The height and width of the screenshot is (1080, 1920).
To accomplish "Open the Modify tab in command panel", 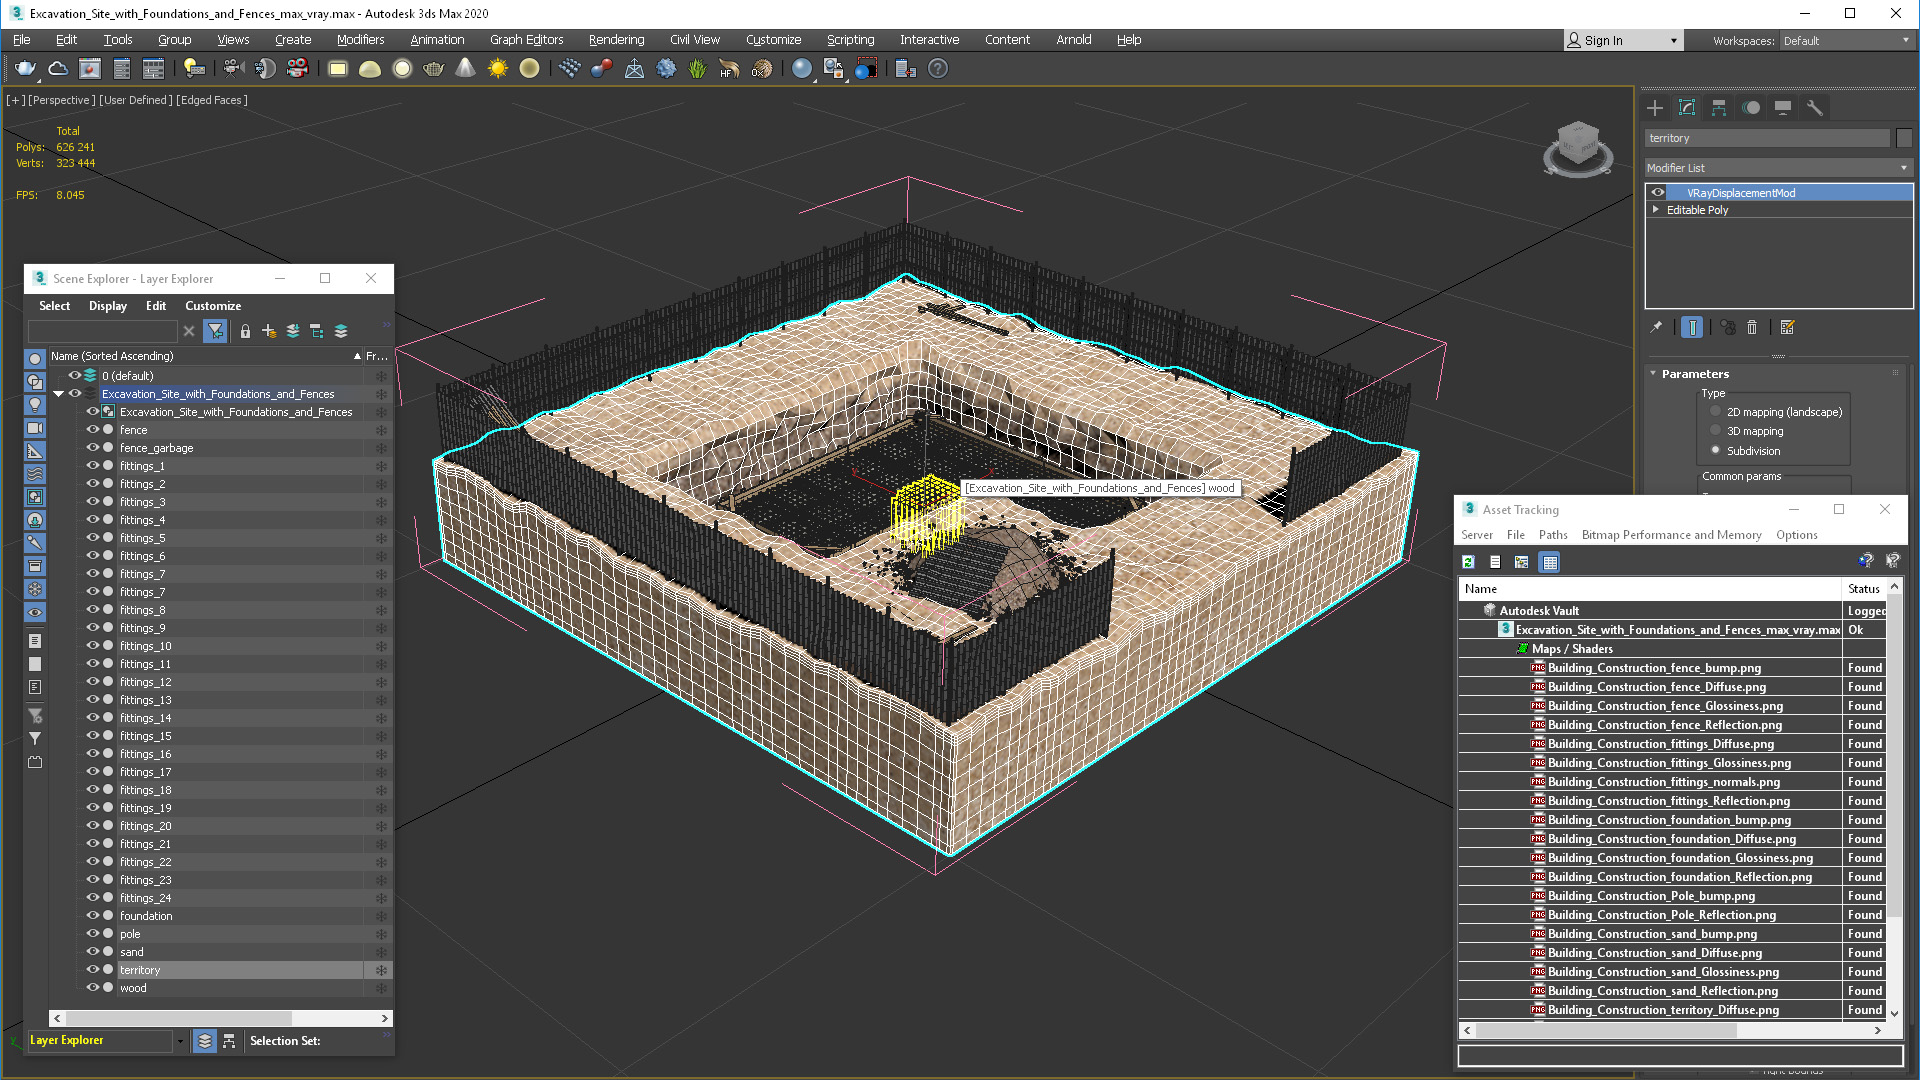I will click(x=1687, y=108).
